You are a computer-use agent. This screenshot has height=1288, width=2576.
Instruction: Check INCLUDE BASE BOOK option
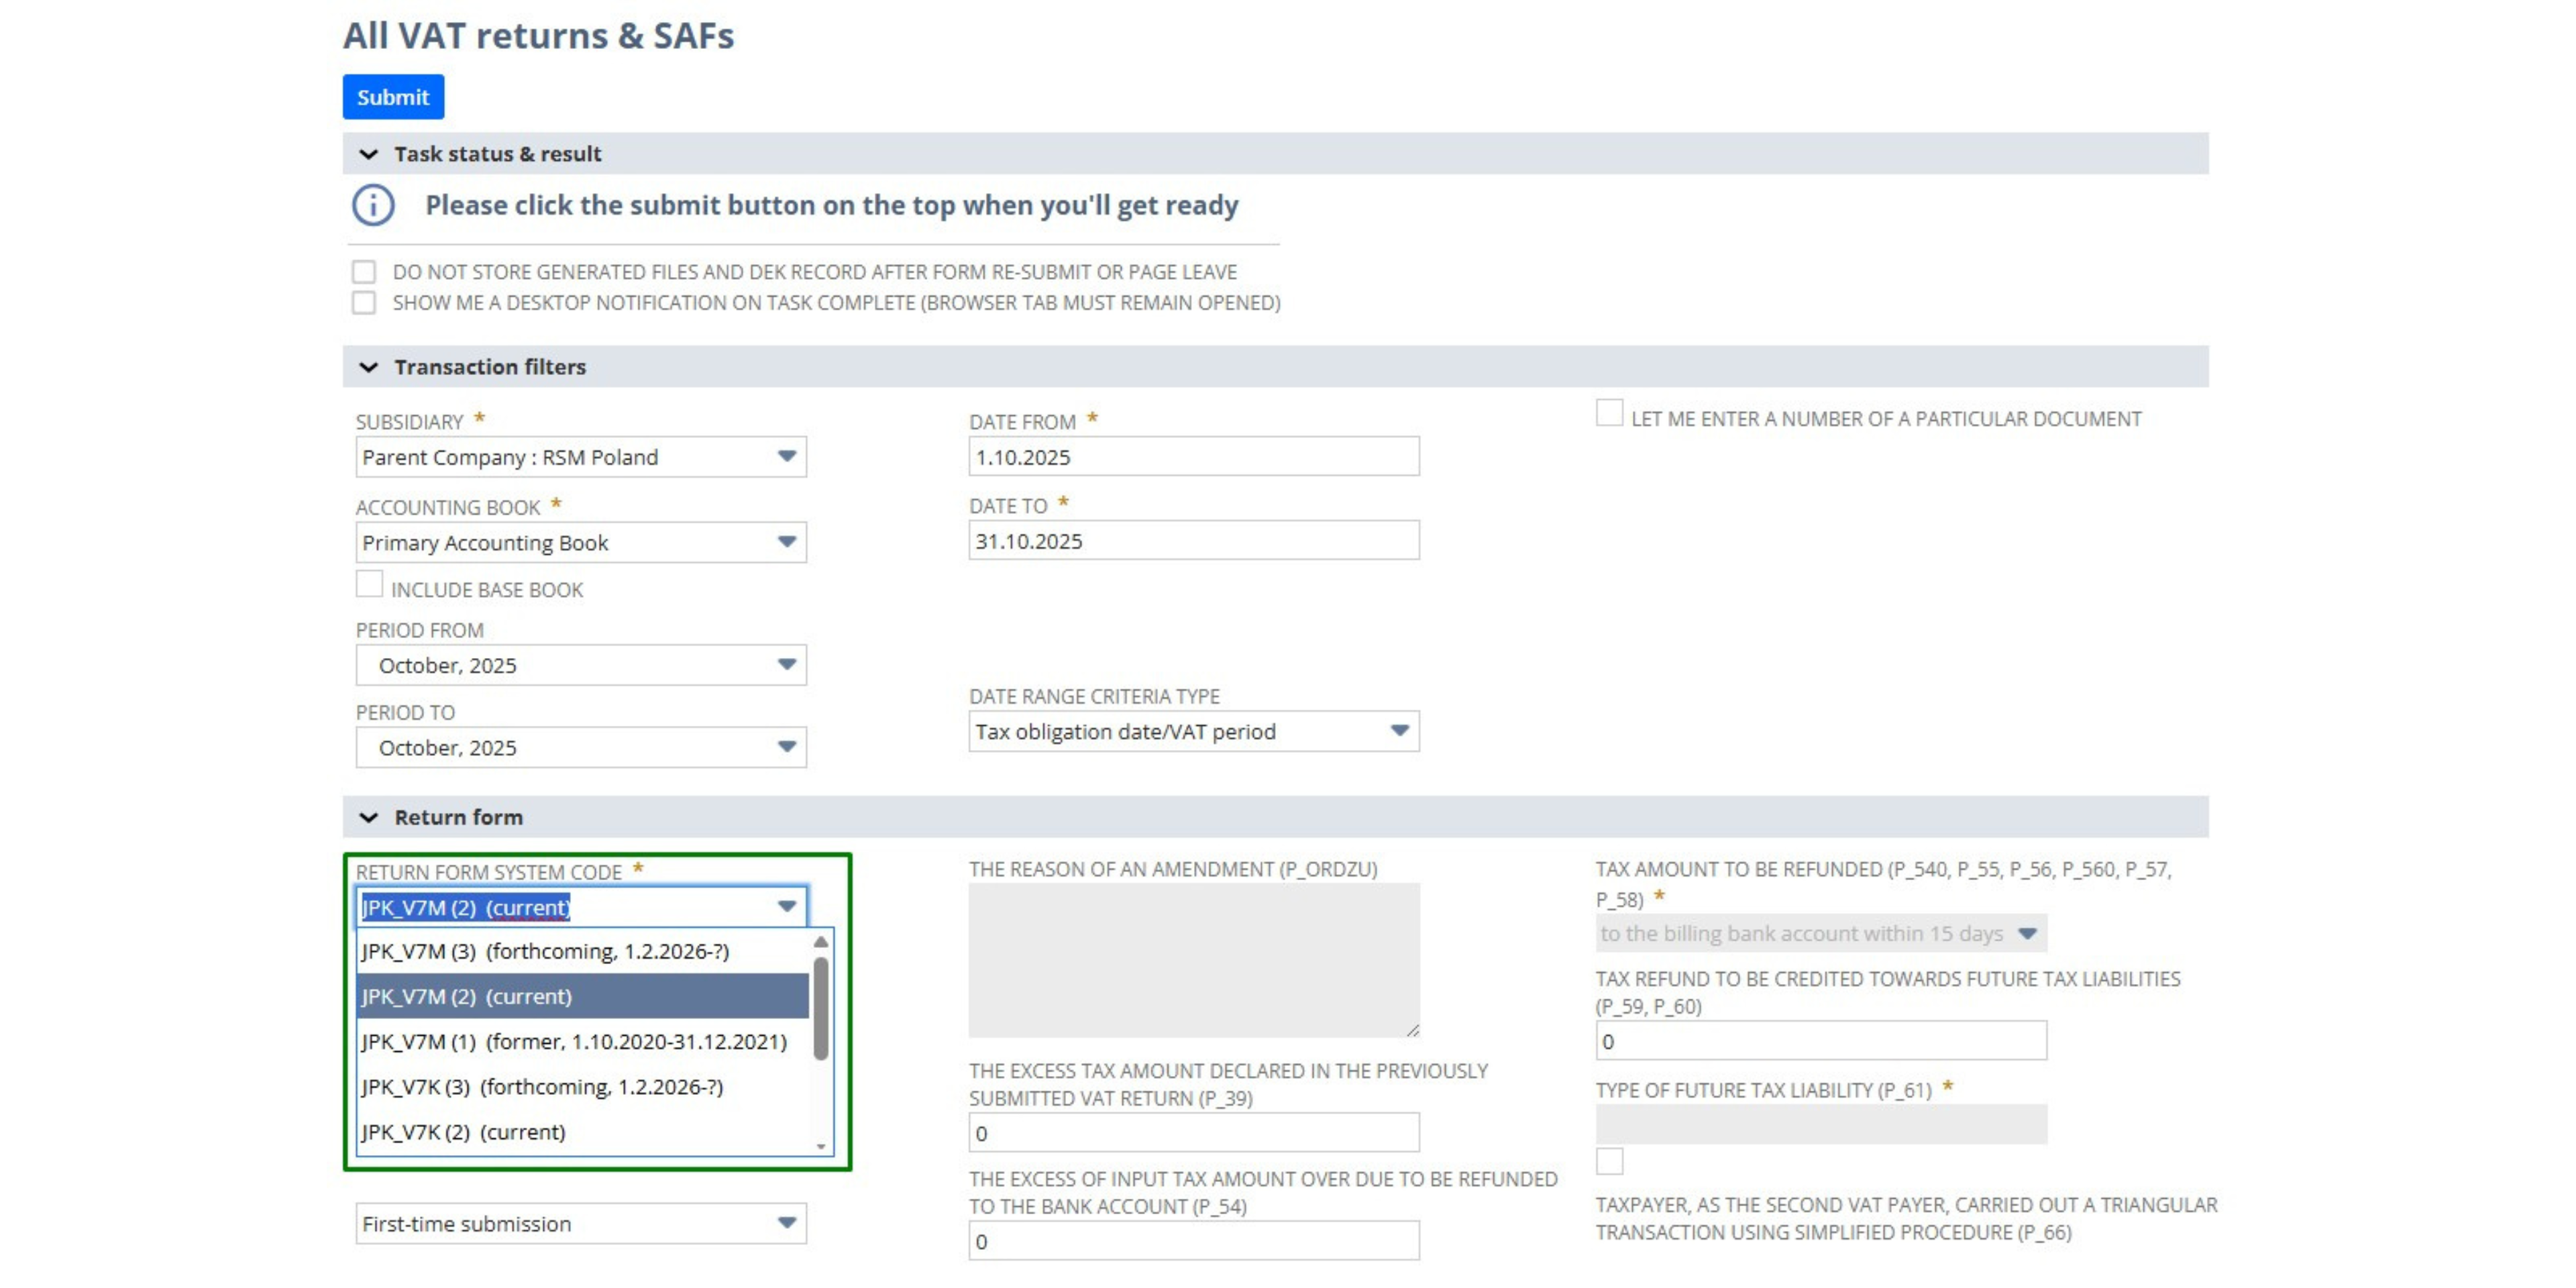point(371,583)
